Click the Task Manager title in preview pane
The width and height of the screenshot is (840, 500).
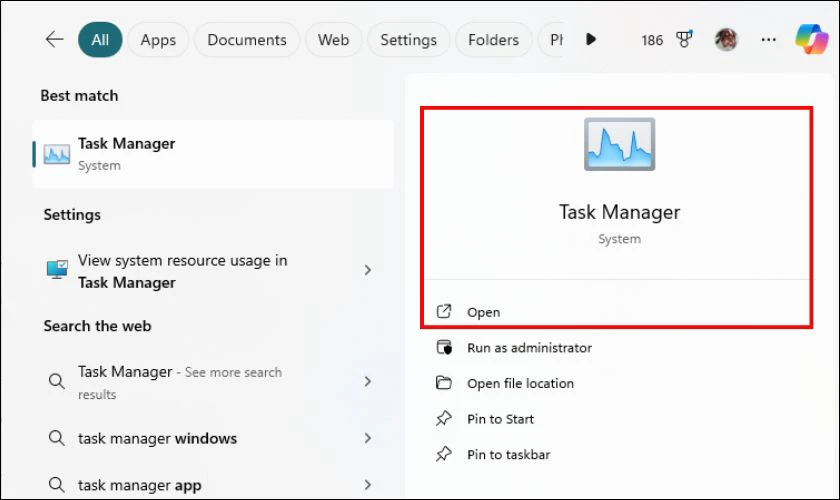619,212
